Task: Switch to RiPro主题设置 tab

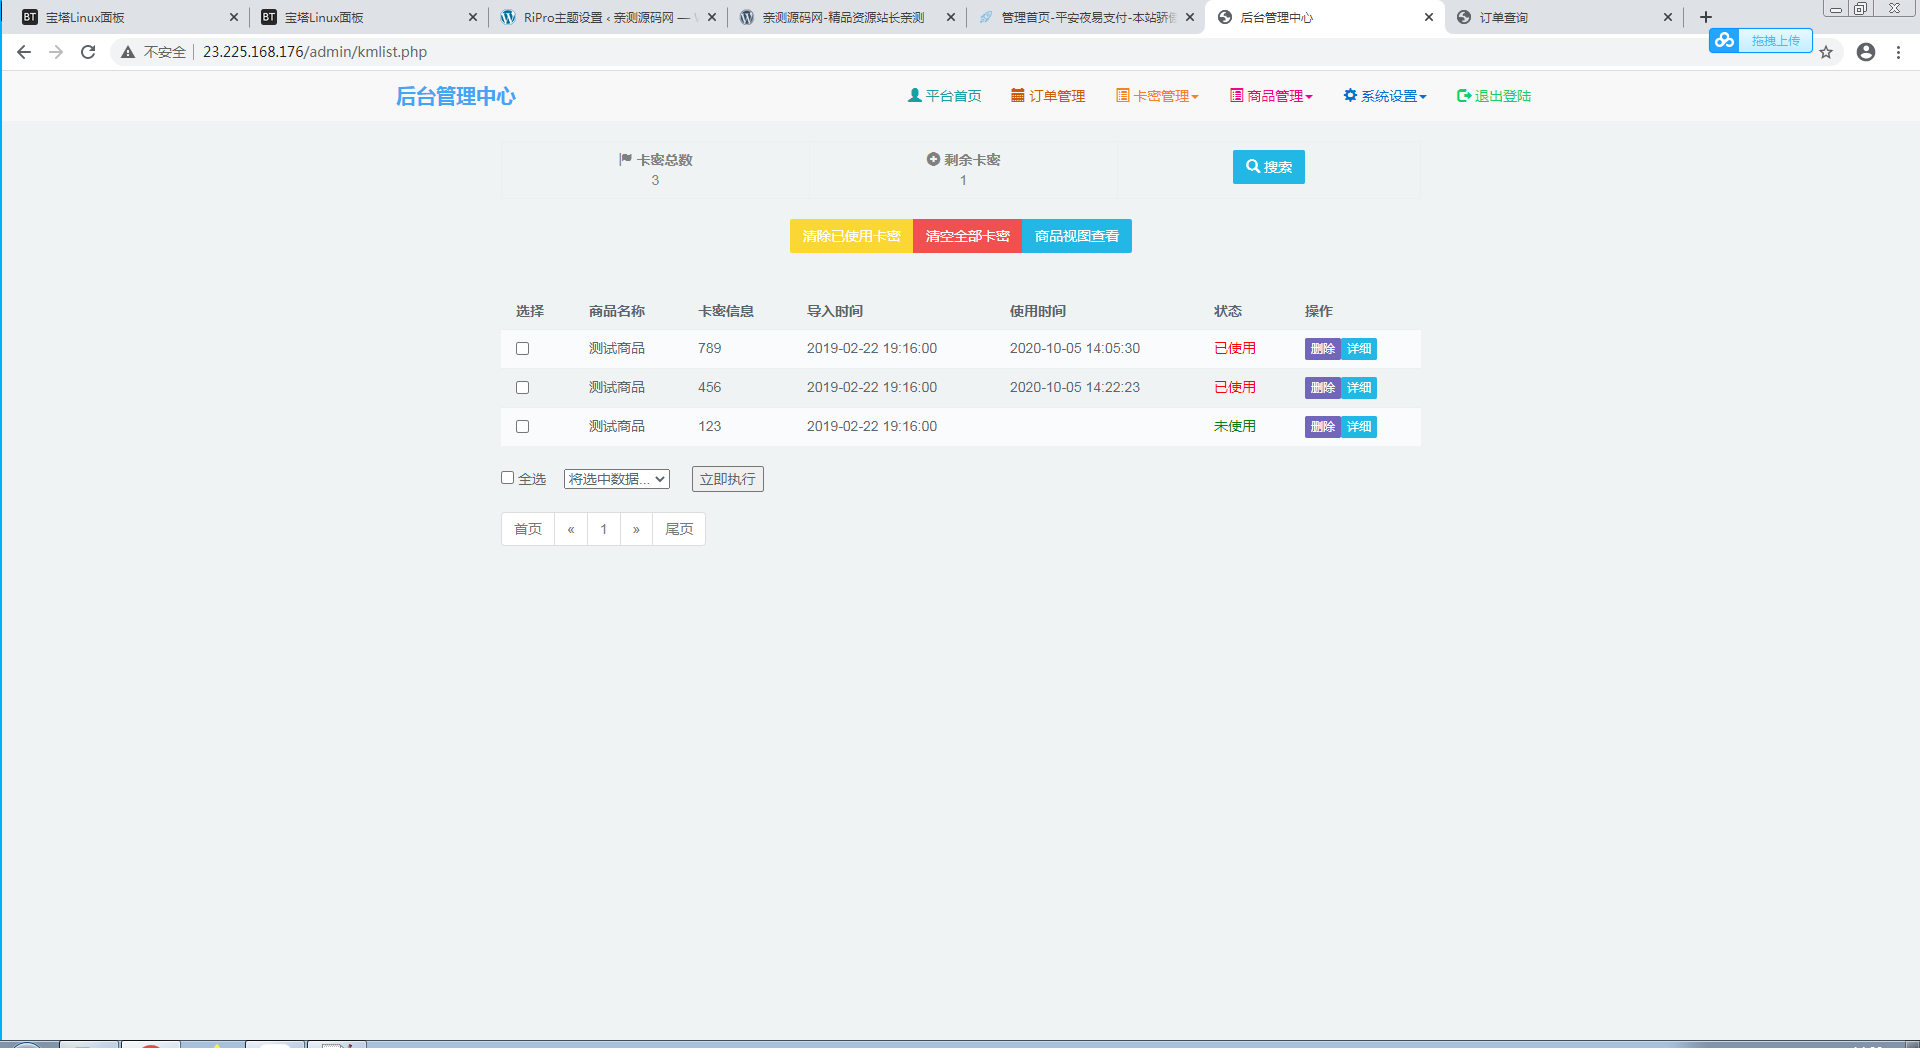Action: coord(608,17)
